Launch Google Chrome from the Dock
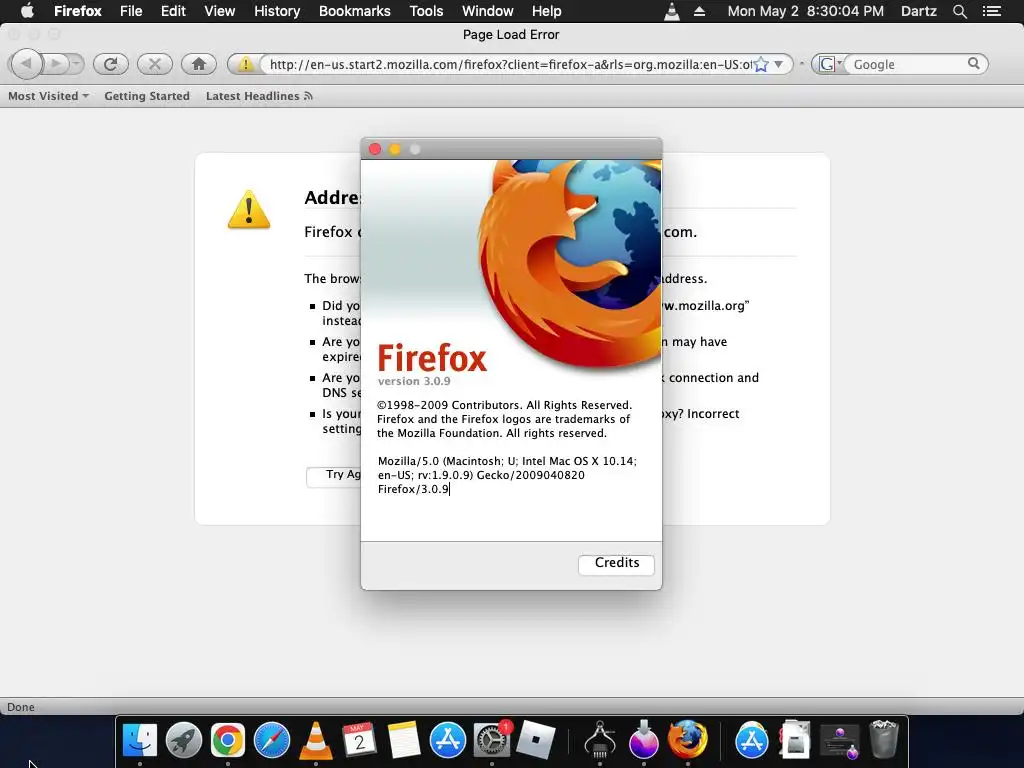 point(227,741)
